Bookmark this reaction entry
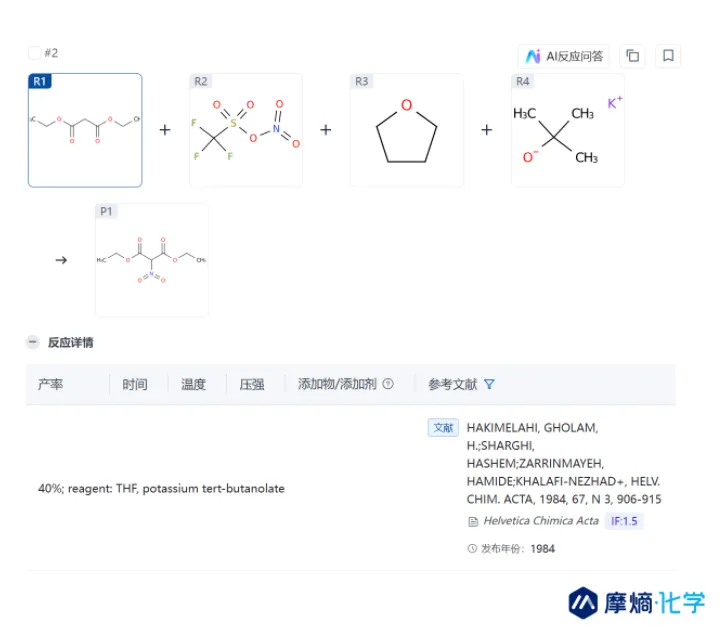Viewport: 726px width, 632px height. click(668, 56)
